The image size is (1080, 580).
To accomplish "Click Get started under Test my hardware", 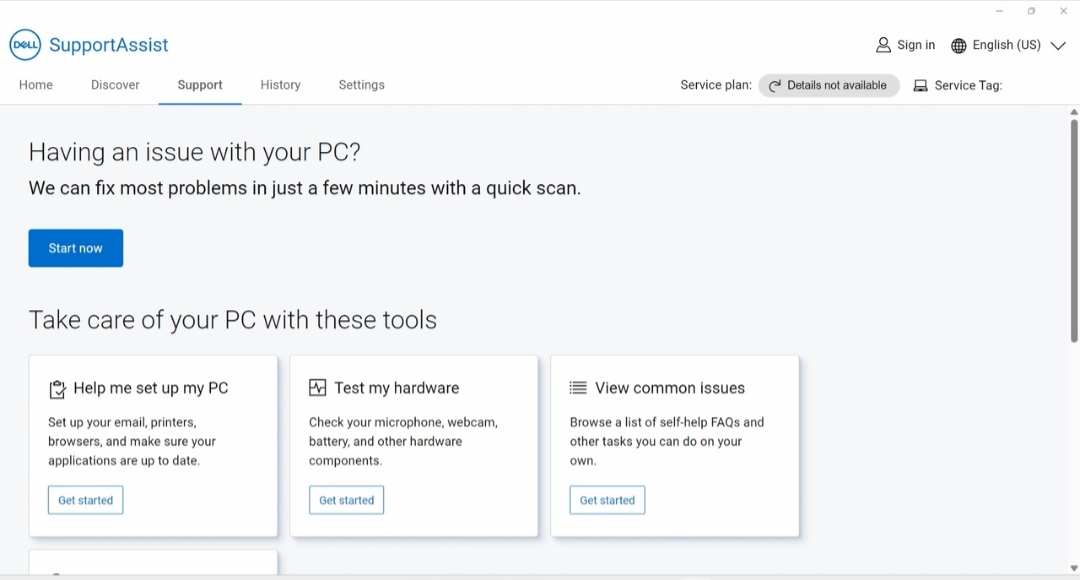I will (346, 500).
